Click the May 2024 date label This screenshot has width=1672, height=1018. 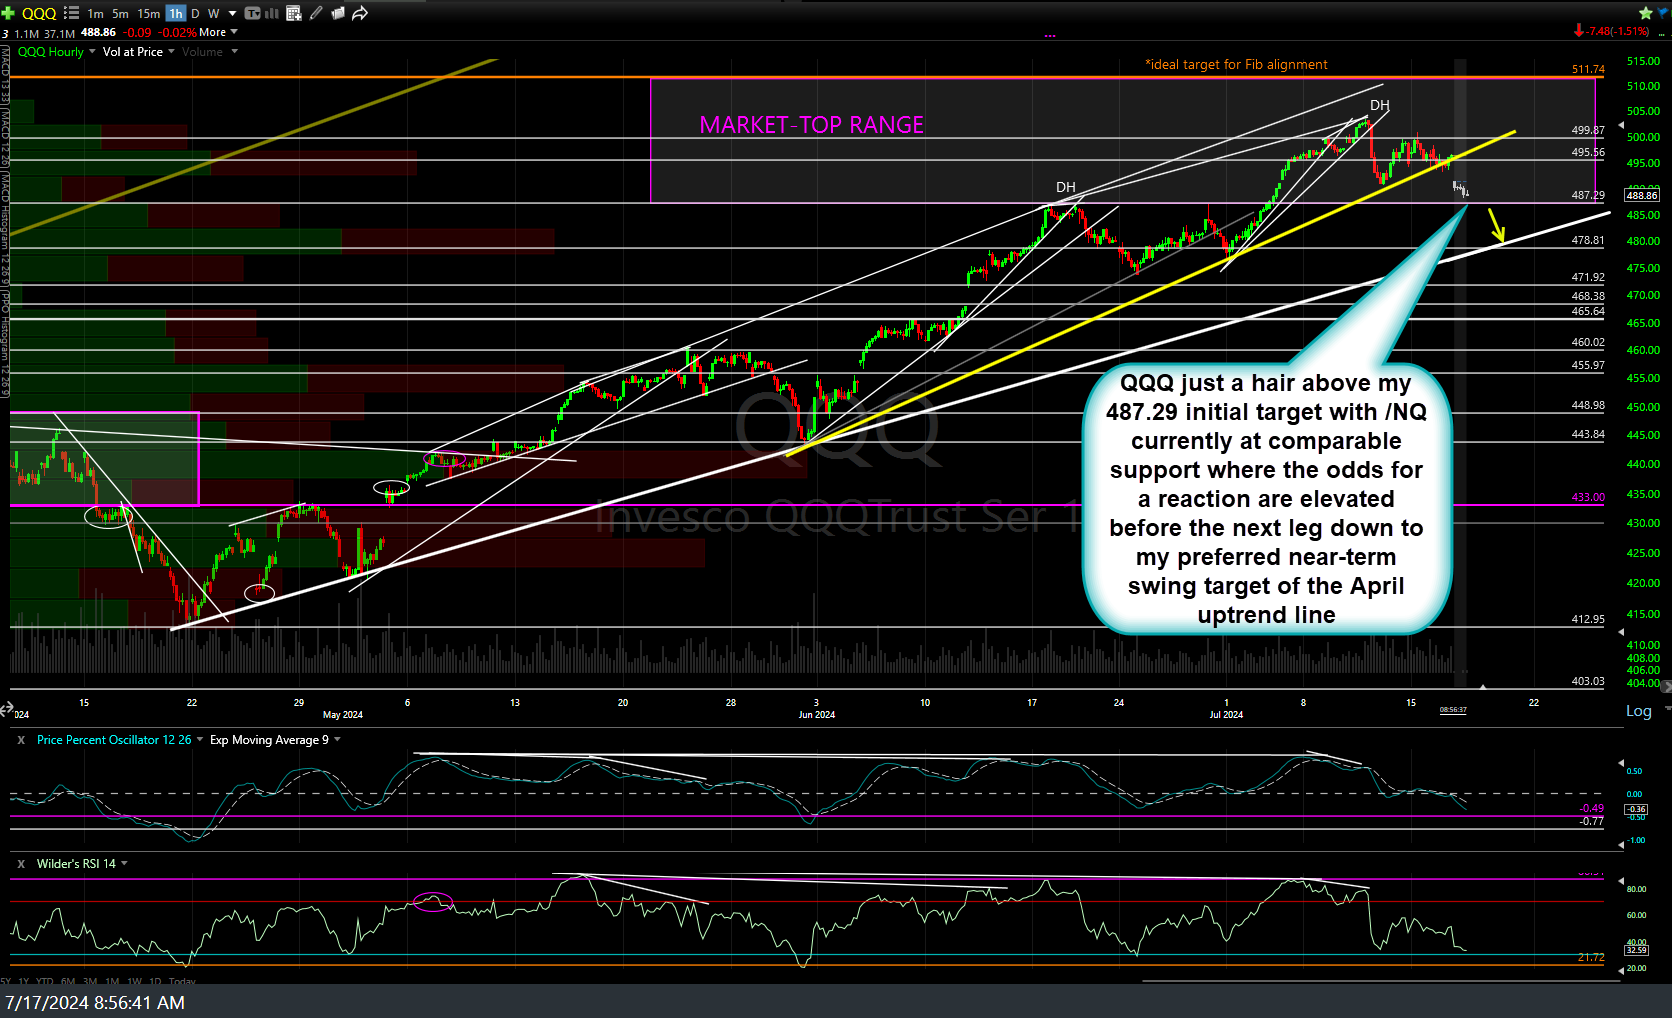pos(343,715)
